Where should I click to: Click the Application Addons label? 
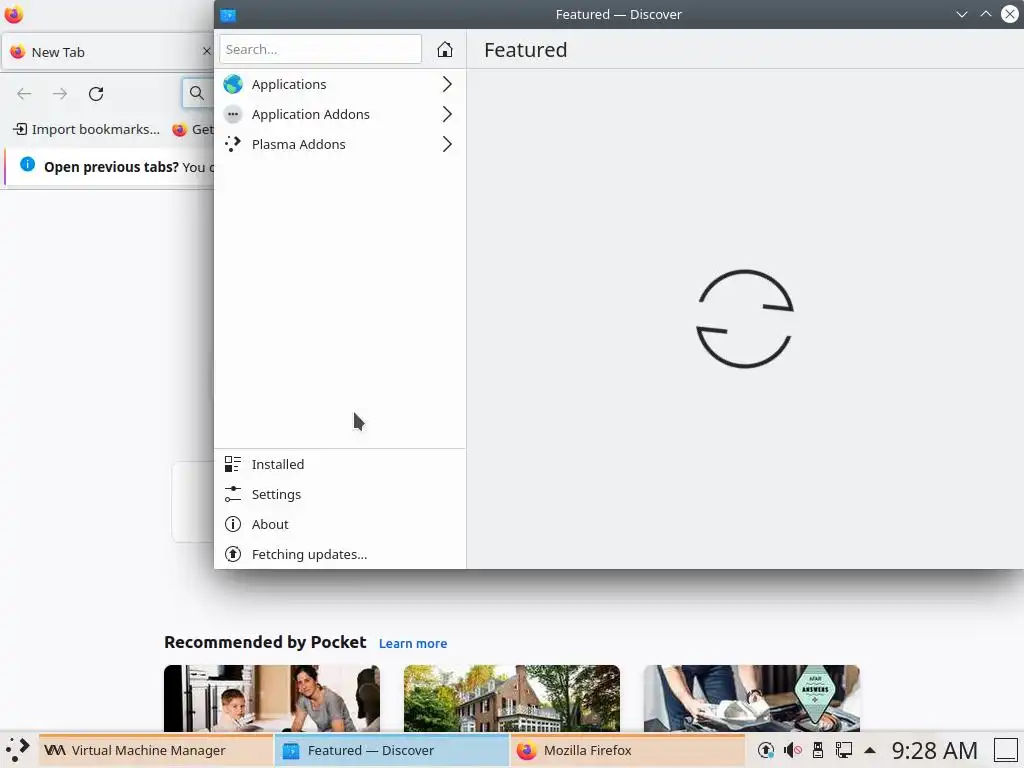tap(311, 114)
